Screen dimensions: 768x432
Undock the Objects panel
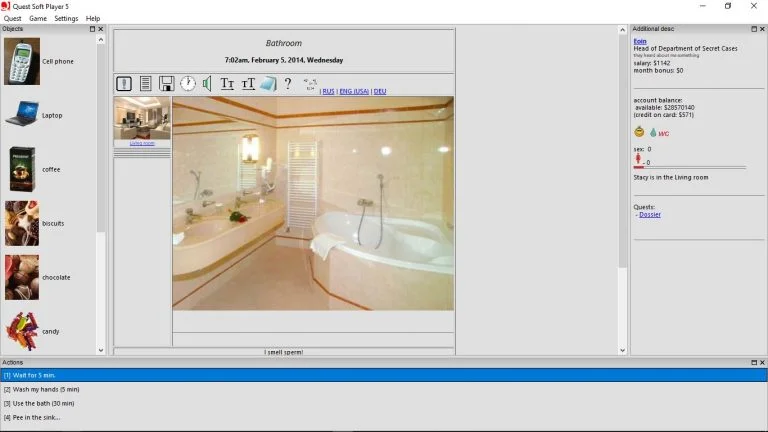pyautogui.click(x=92, y=29)
